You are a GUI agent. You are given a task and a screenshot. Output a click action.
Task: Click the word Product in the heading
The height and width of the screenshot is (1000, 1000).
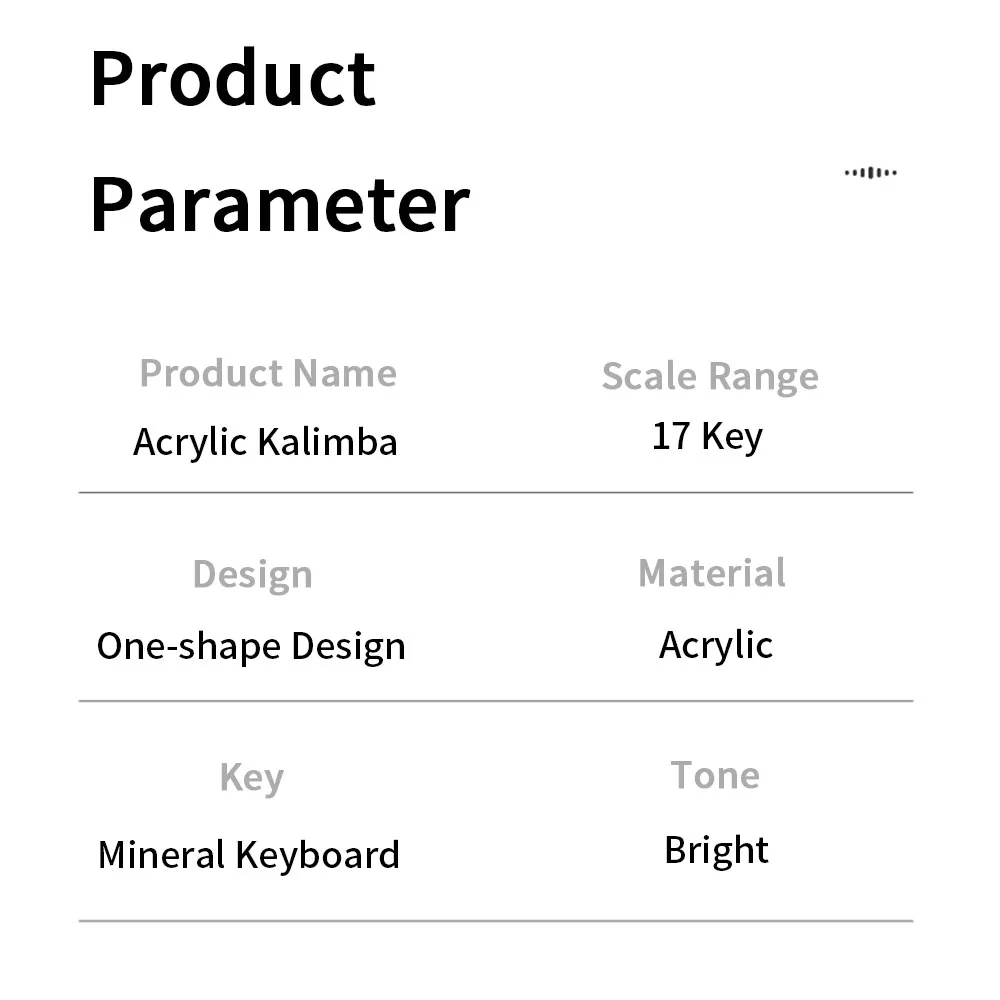233,78
